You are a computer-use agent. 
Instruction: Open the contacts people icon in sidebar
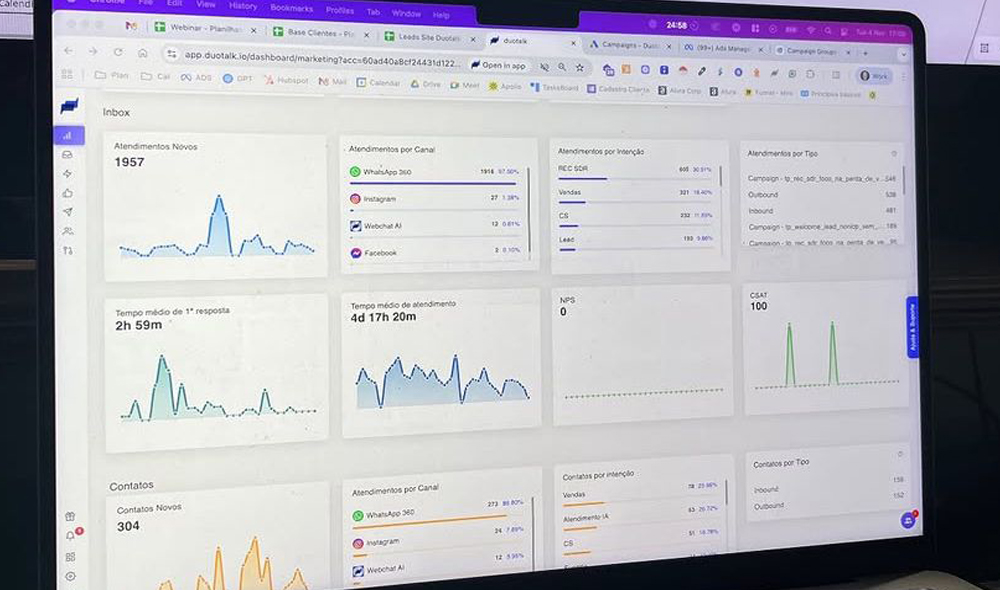[x=68, y=231]
